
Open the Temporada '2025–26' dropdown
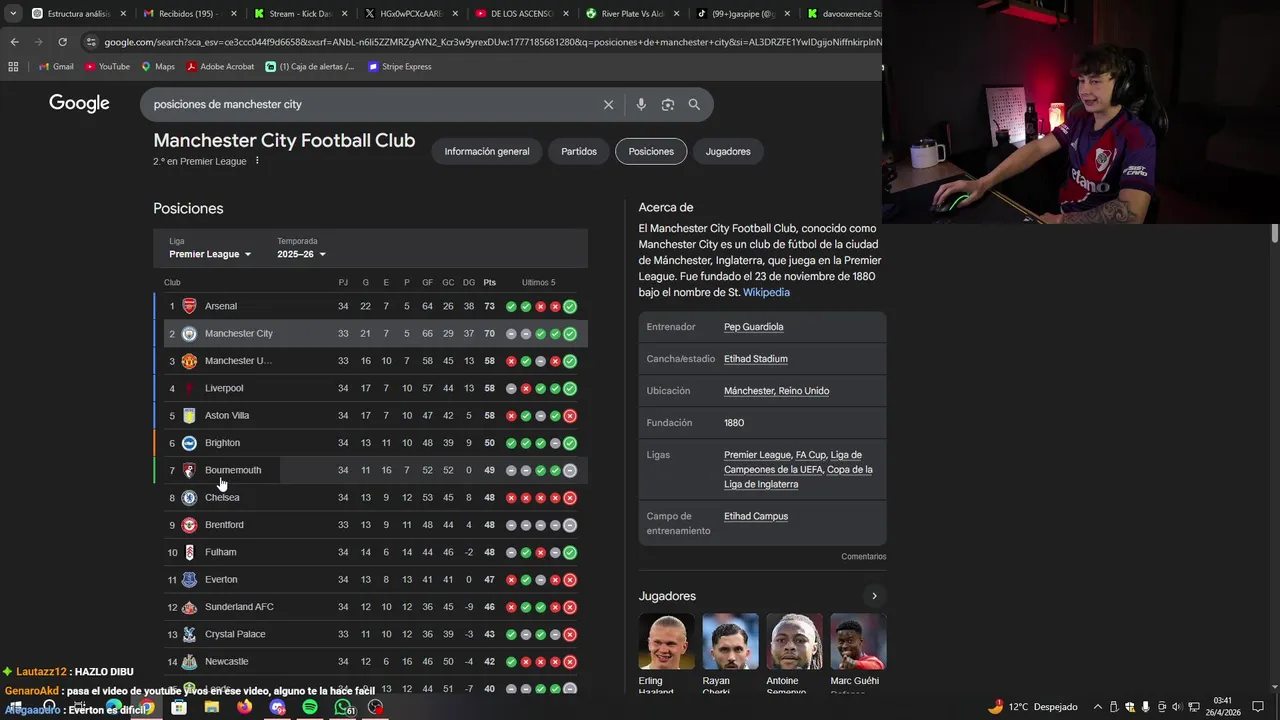302,254
